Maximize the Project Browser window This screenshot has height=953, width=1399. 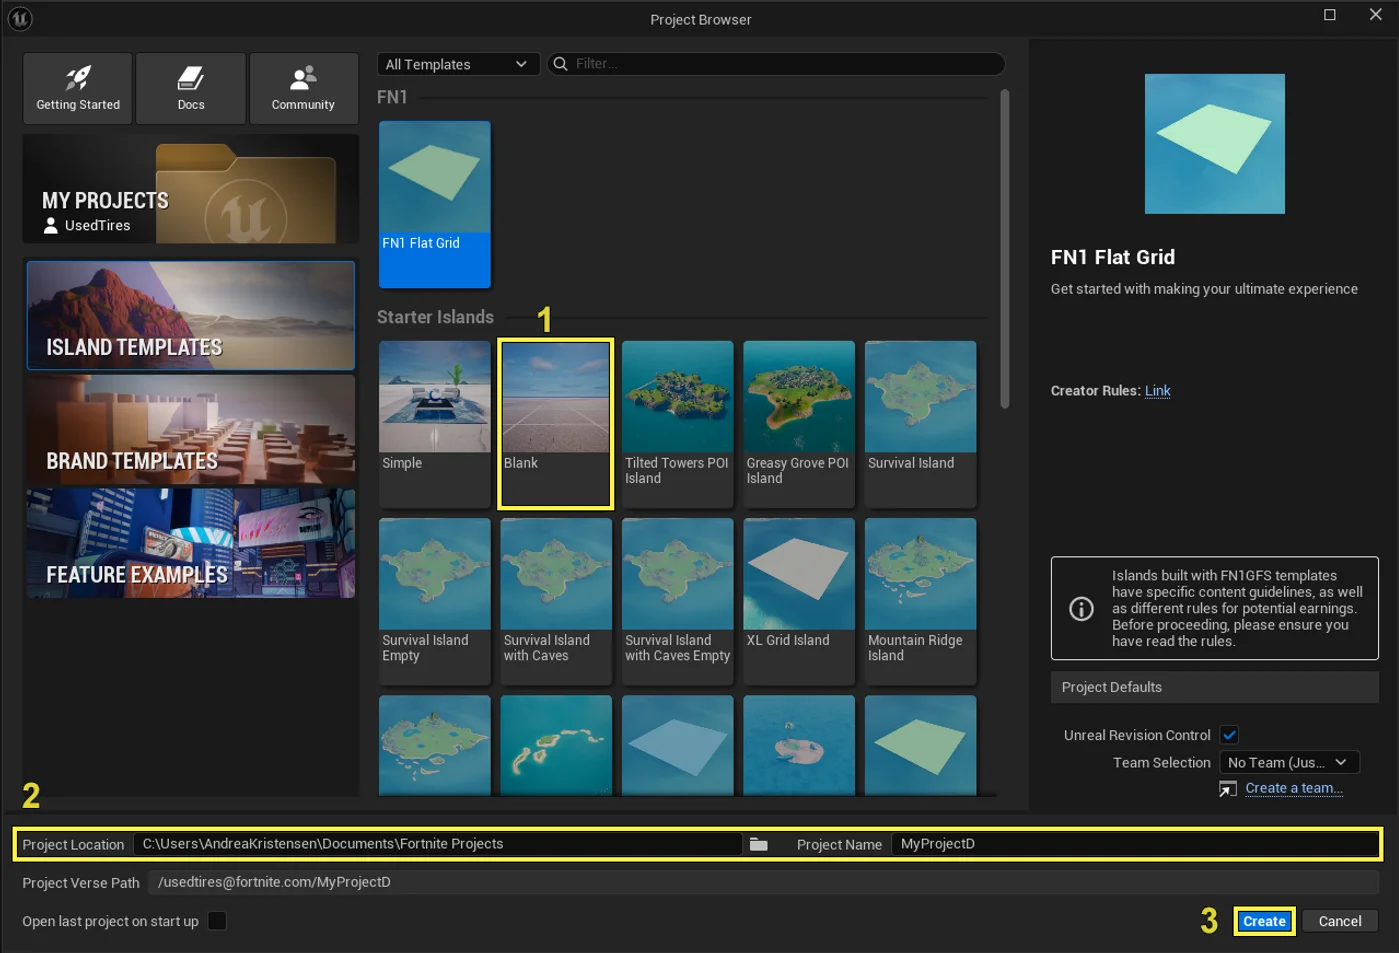1330,15
